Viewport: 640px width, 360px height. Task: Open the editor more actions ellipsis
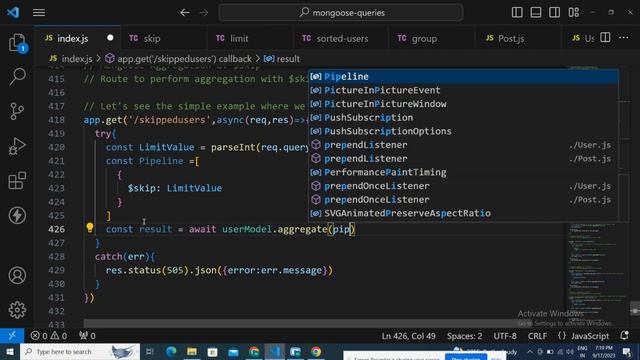tap(624, 38)
